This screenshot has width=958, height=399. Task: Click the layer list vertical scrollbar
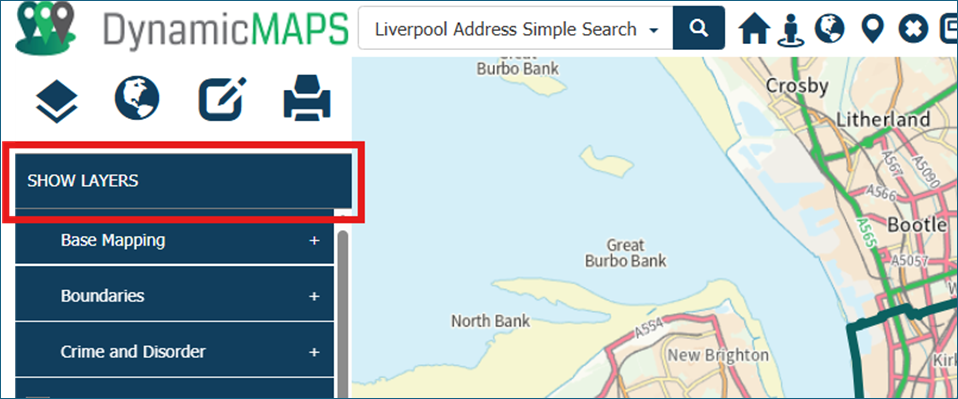point(343,312)
